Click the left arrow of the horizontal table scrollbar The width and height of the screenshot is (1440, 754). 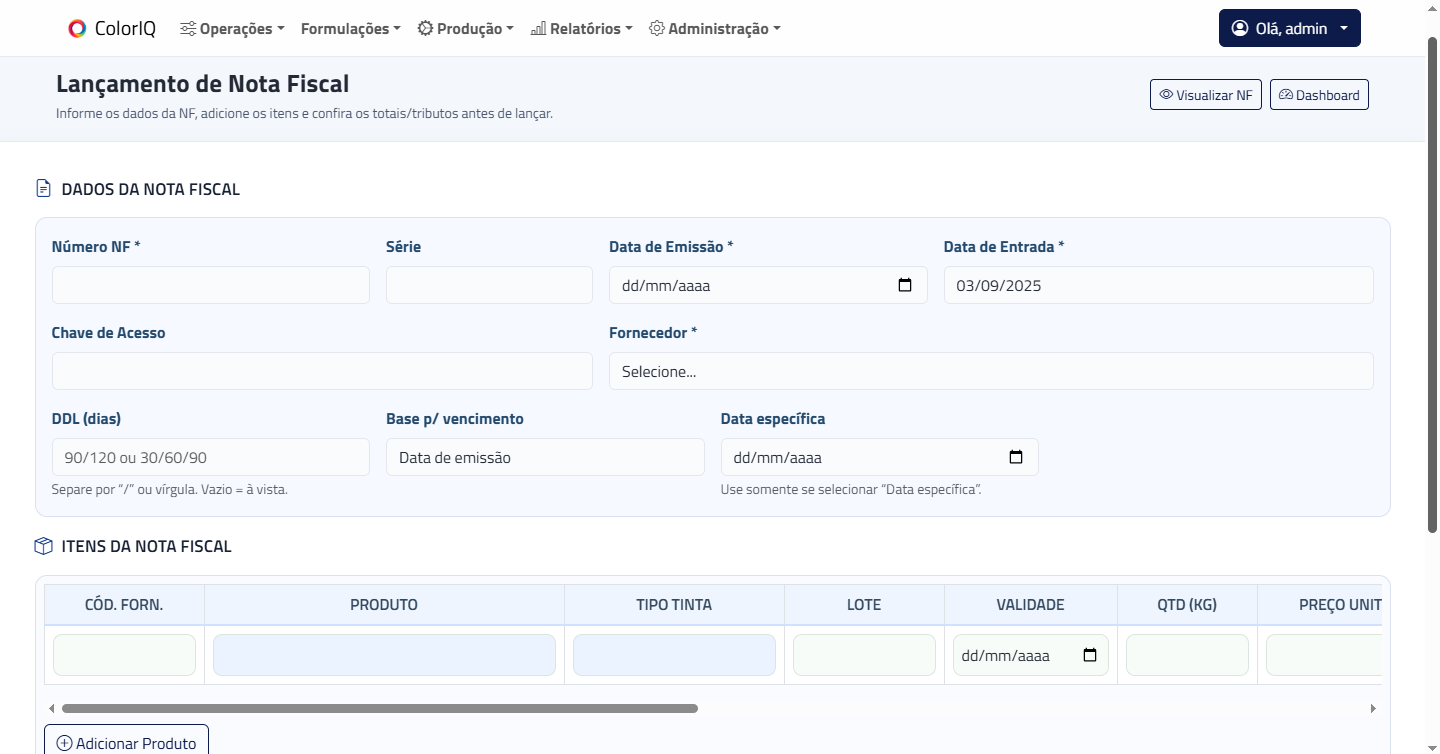coord(52,708)
